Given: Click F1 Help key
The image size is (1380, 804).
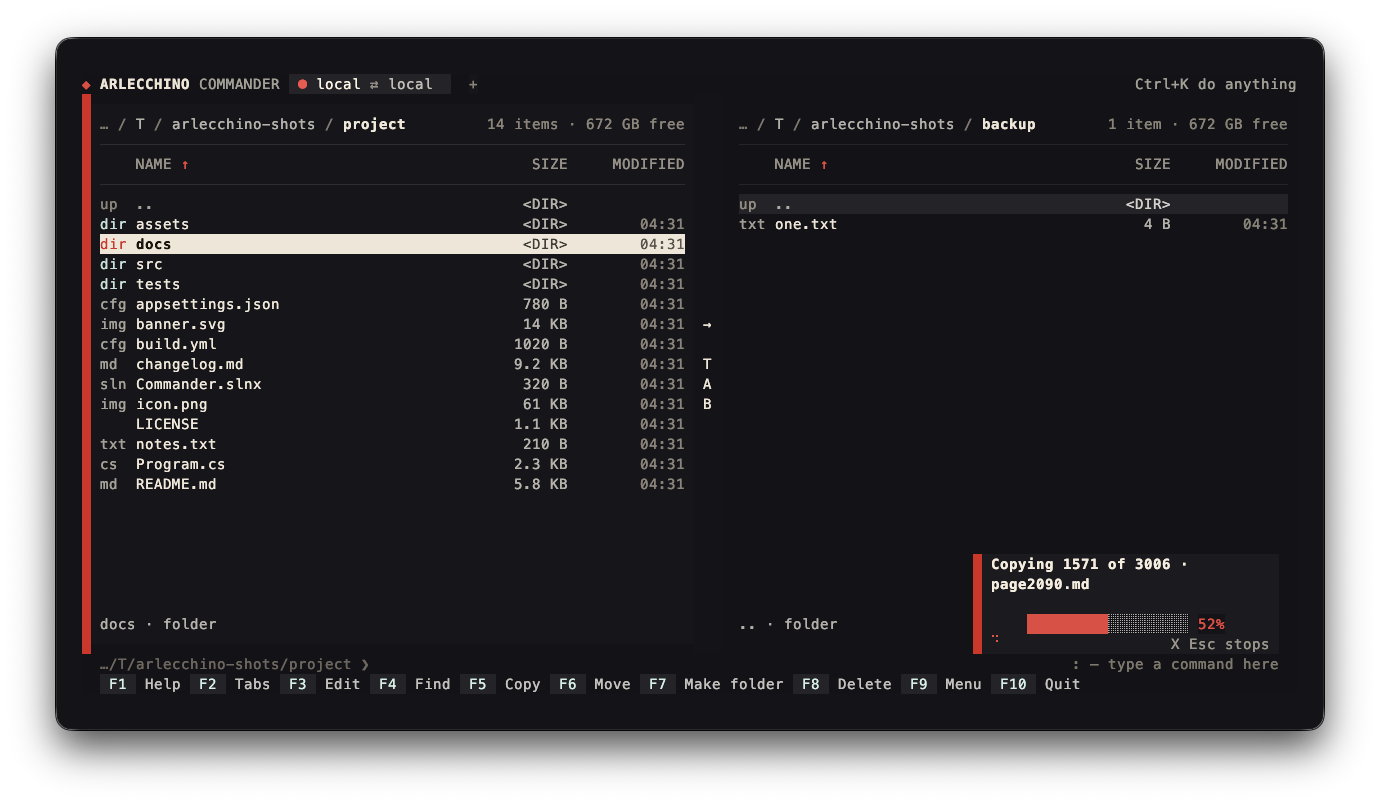Looking at the screenshot, I should (x=140, y=684).
